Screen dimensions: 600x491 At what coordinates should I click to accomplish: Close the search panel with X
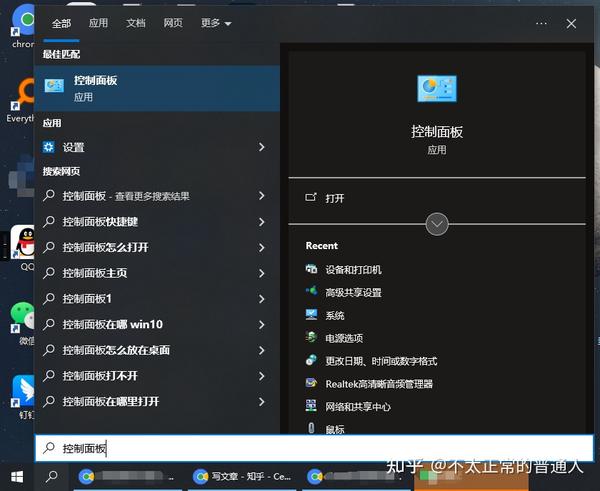tap(571, 24)
